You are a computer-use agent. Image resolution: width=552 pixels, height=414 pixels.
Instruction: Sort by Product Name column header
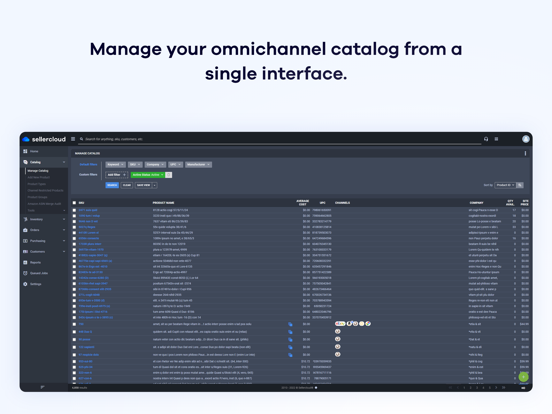tap(163, 203)
